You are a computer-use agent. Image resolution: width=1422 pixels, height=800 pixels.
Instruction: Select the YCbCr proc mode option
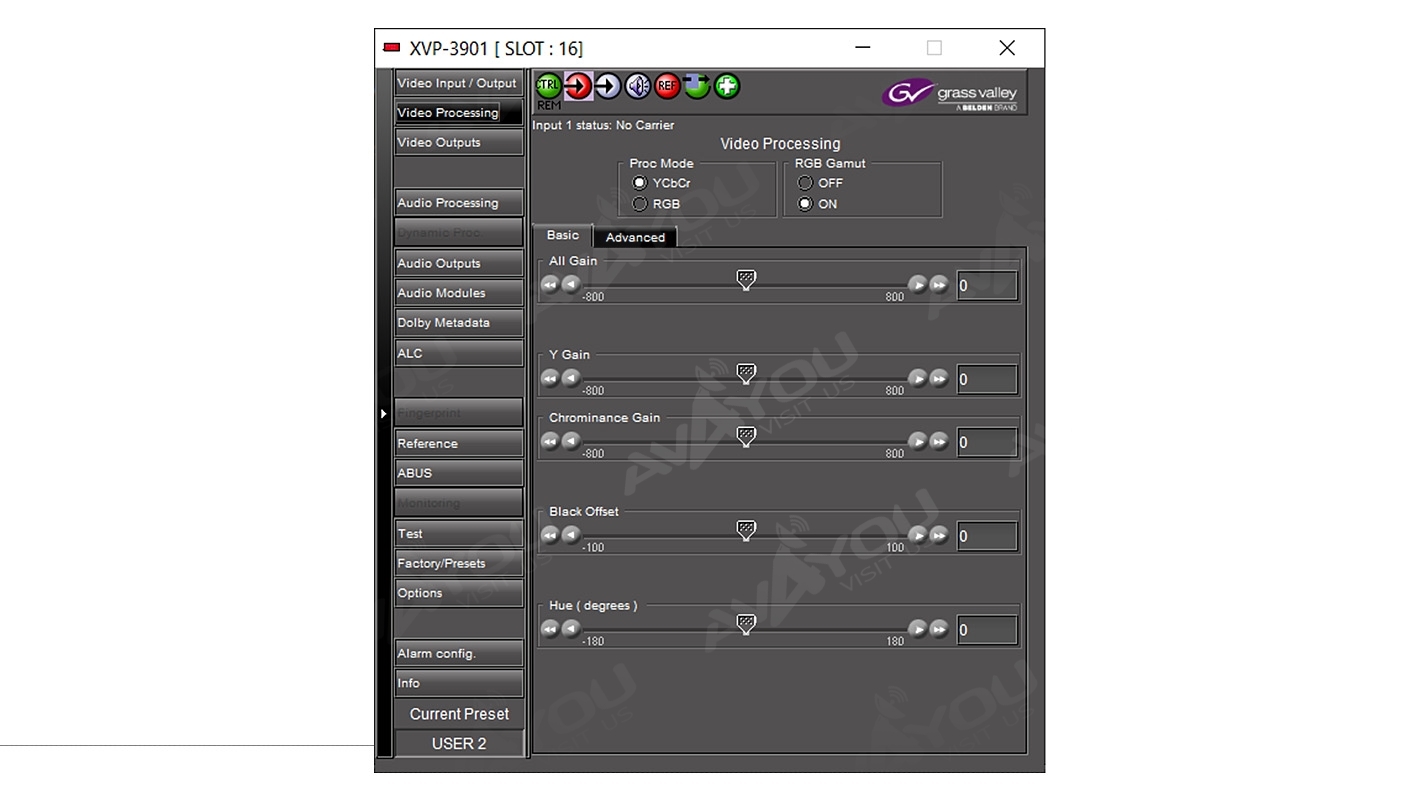click(640, 183)
